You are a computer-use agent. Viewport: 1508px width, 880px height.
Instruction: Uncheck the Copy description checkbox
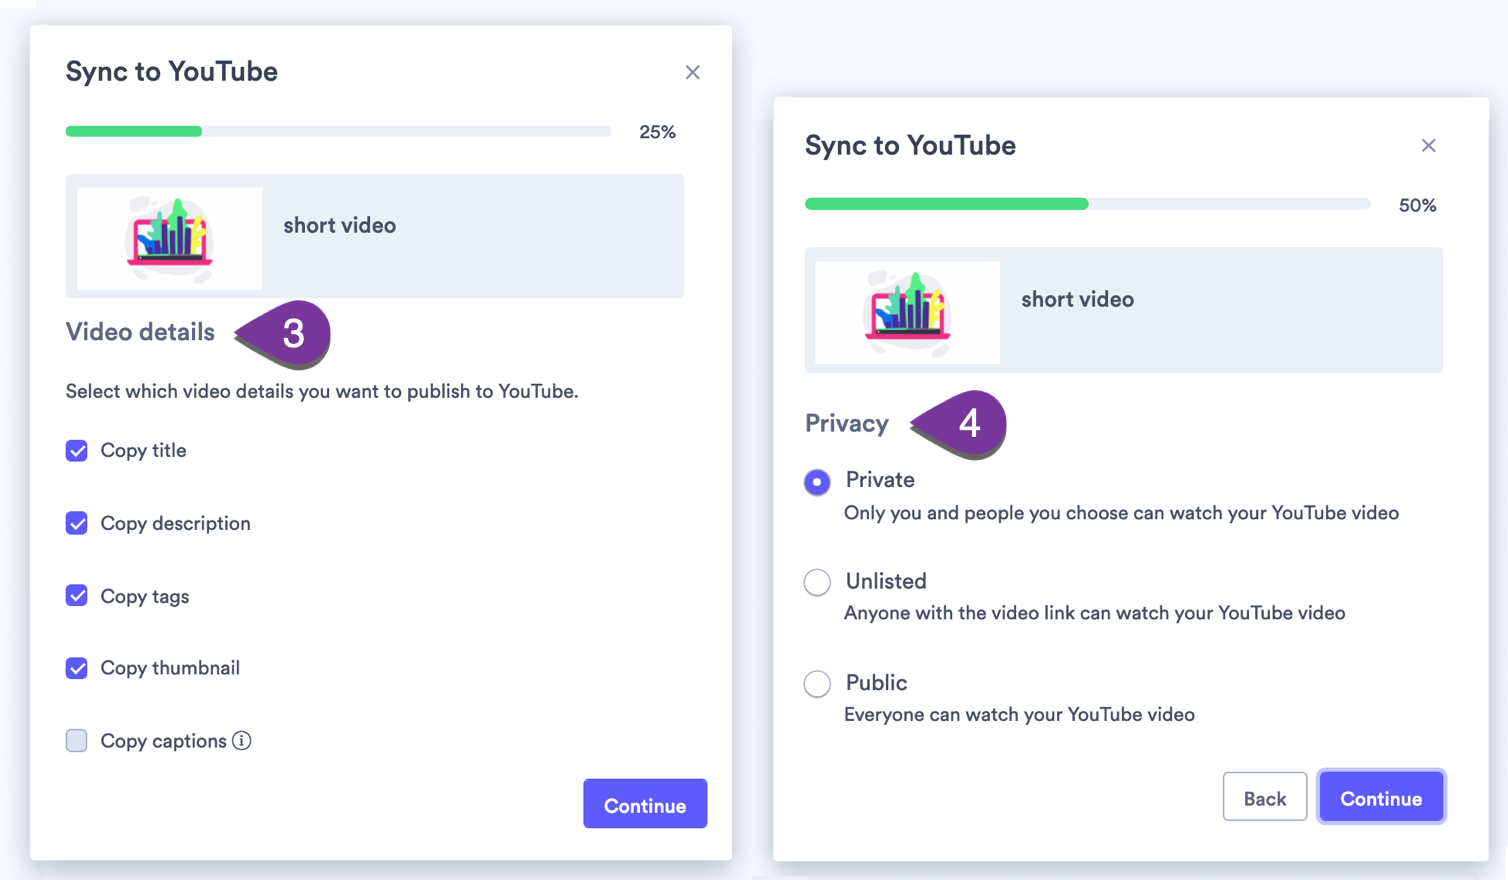pos(77,524)
